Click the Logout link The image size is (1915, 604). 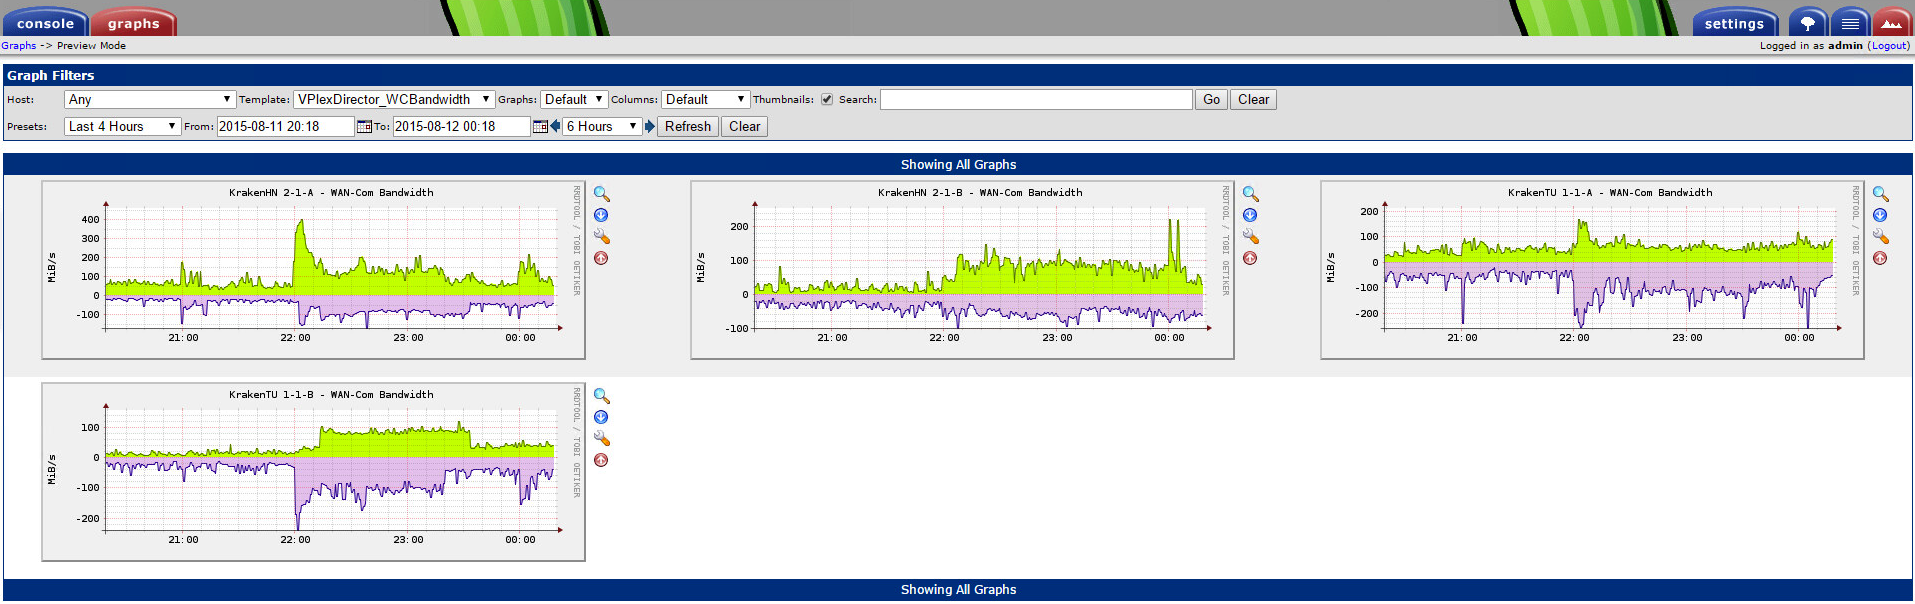[1889, 46]
